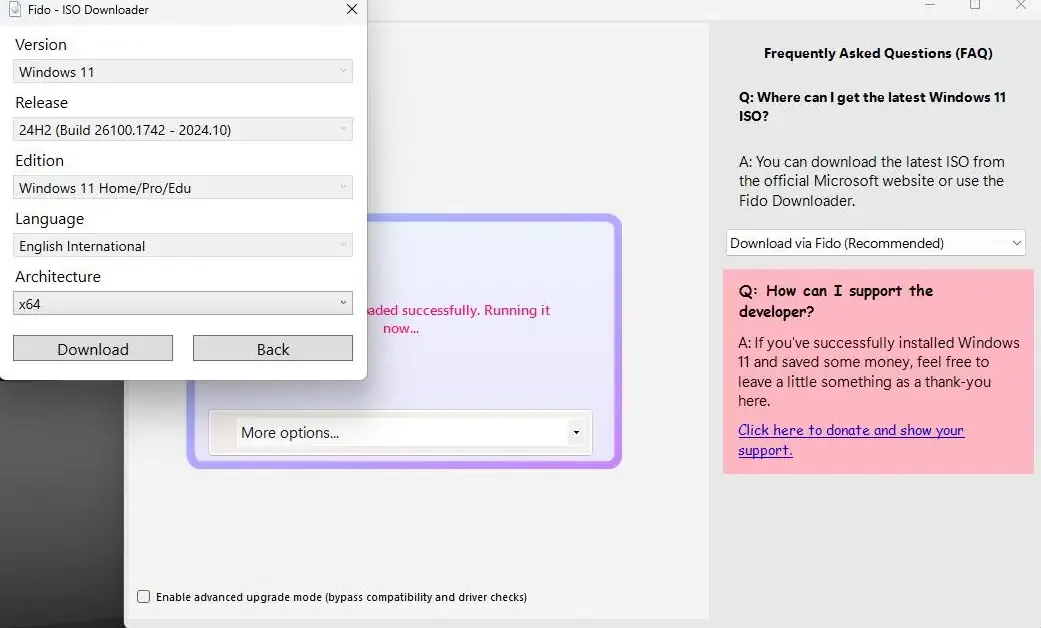Minimize the background main window
The height and width of the screenshot is (628, 1041).
coord(930,5)
